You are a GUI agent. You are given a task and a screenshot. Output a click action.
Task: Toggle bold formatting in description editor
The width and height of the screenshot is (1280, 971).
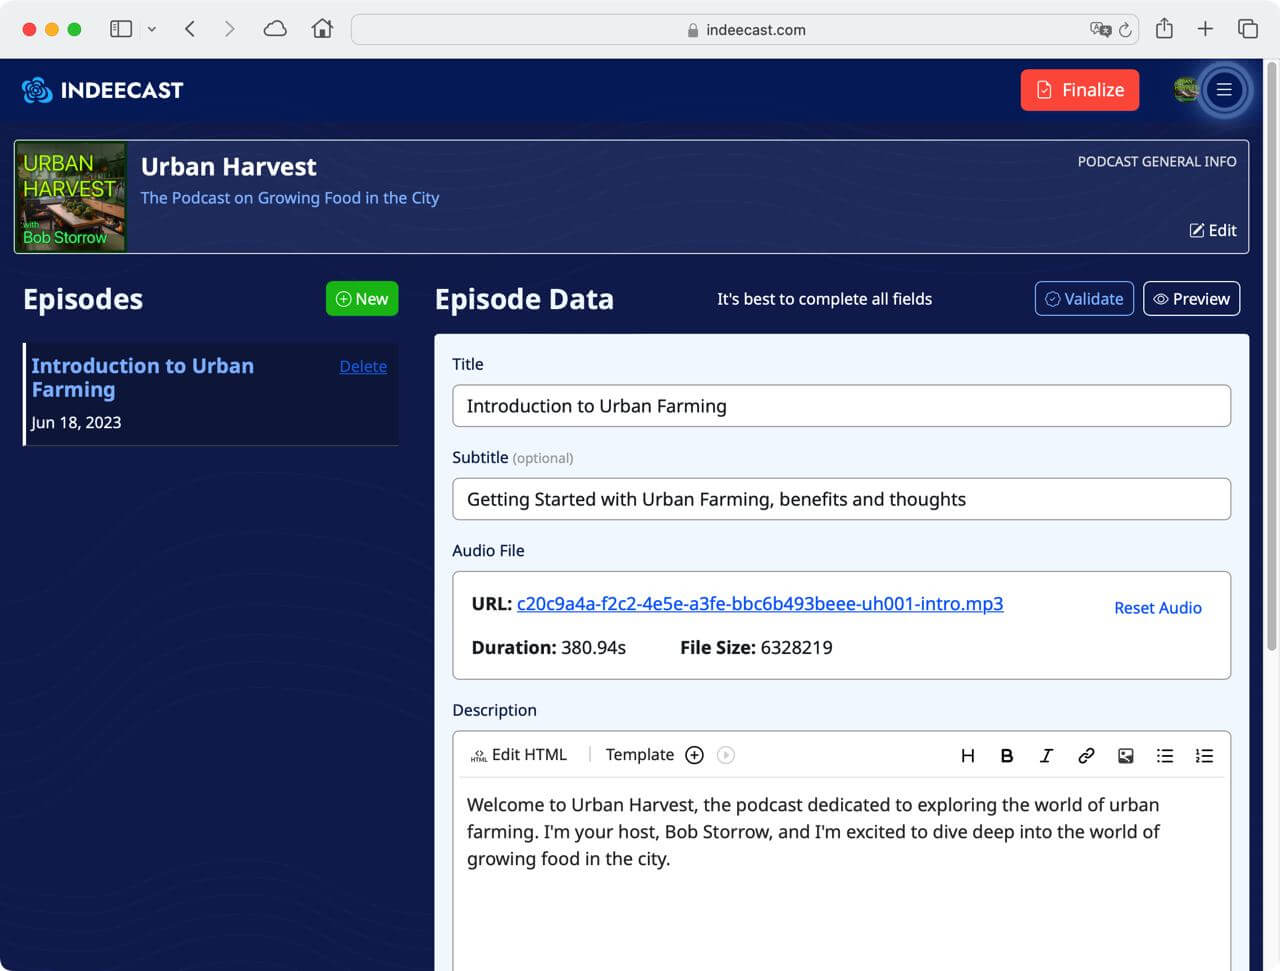(1007, 756)
